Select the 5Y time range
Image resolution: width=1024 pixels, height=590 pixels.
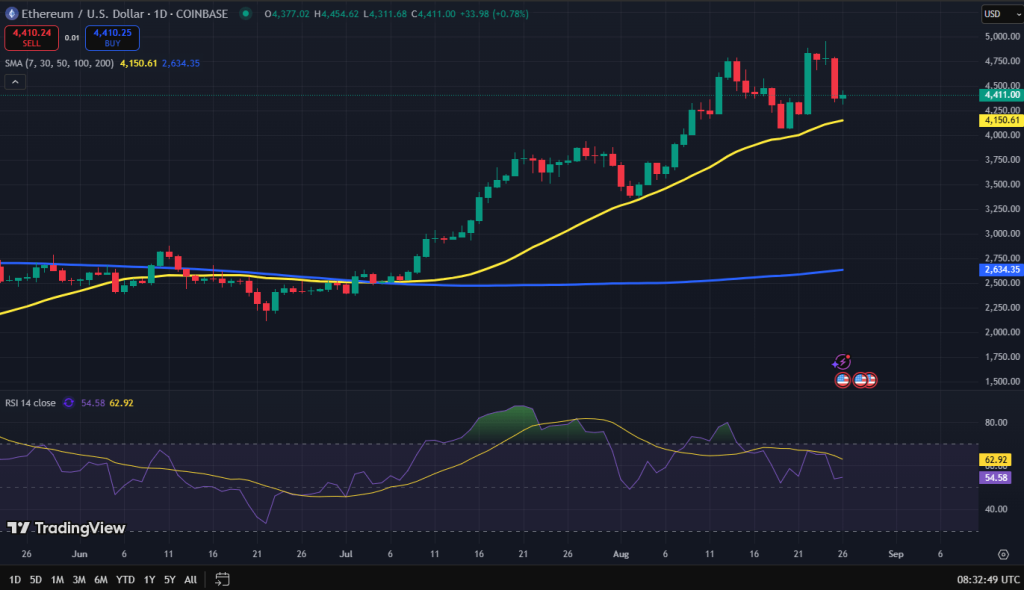[x=170, y=580]
